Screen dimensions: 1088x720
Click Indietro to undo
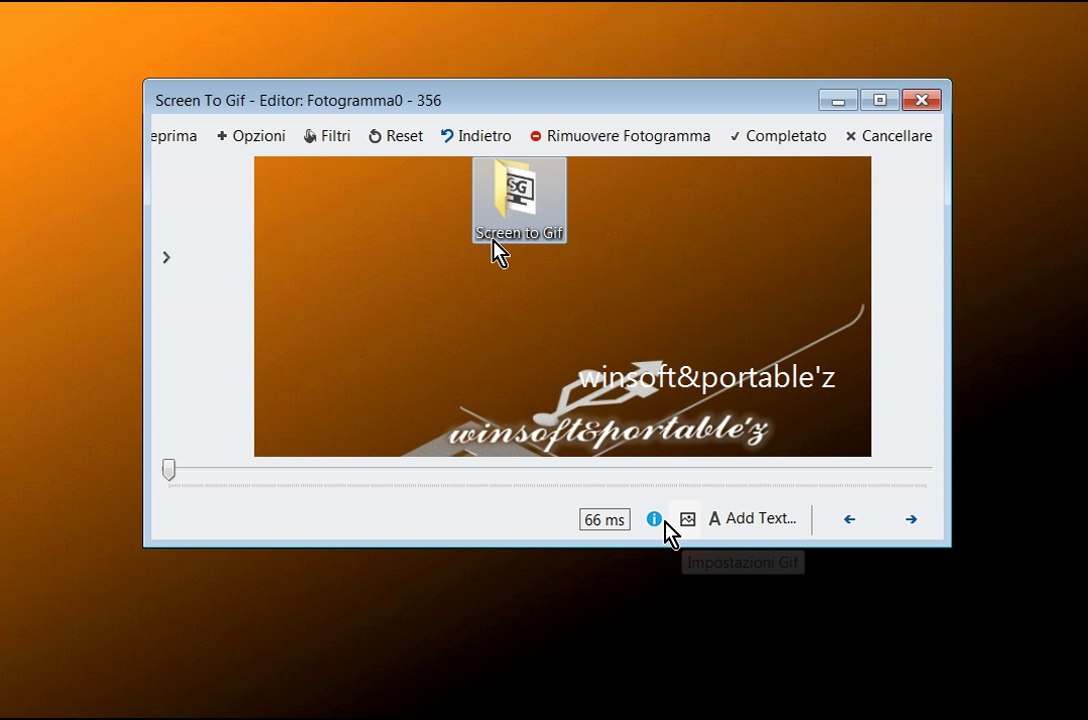[x=476, y=136]
